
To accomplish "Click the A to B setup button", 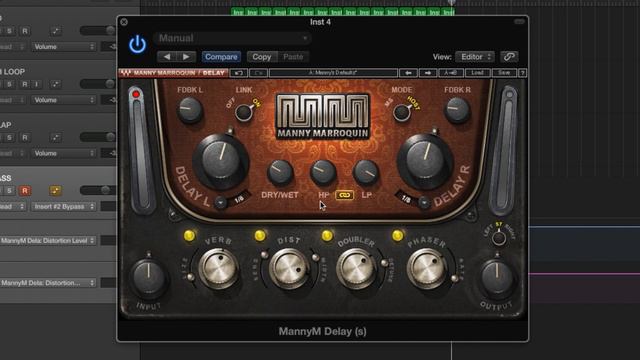I will coord(451,73).
